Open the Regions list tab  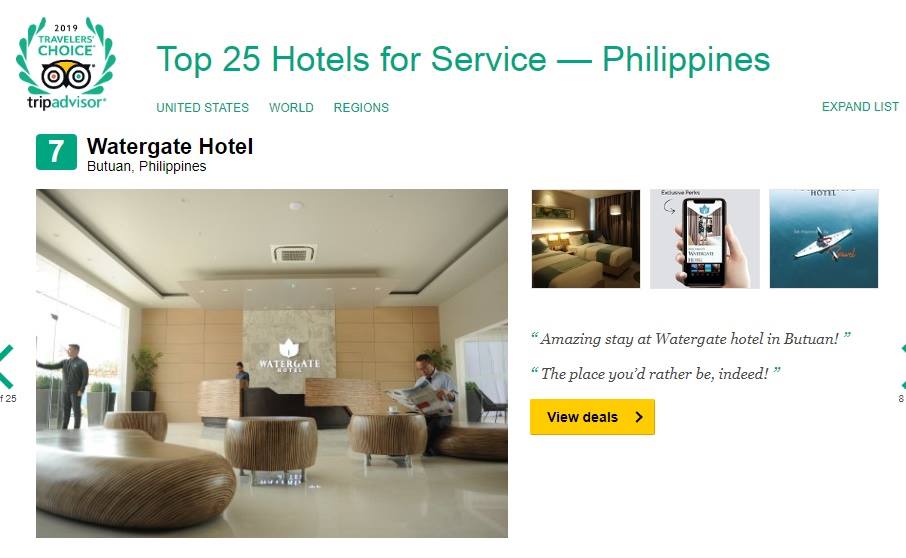point(361,107)
